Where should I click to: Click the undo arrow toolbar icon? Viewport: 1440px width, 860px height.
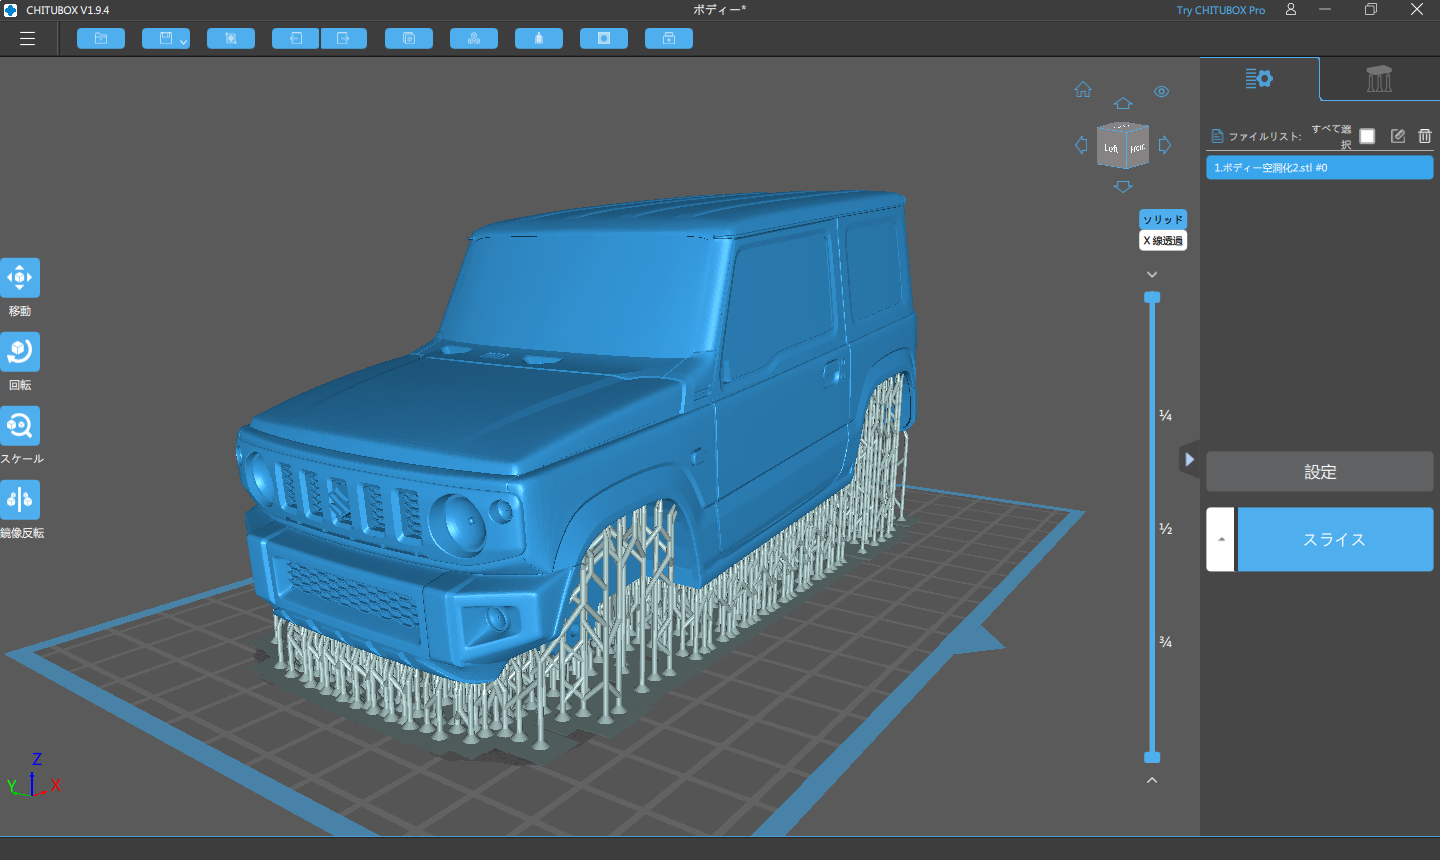click(x=296, y=39)
